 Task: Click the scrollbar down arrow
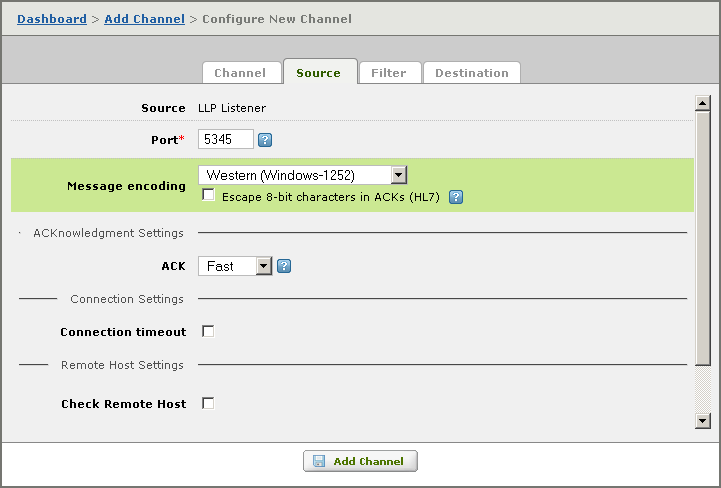coord(703,420)
